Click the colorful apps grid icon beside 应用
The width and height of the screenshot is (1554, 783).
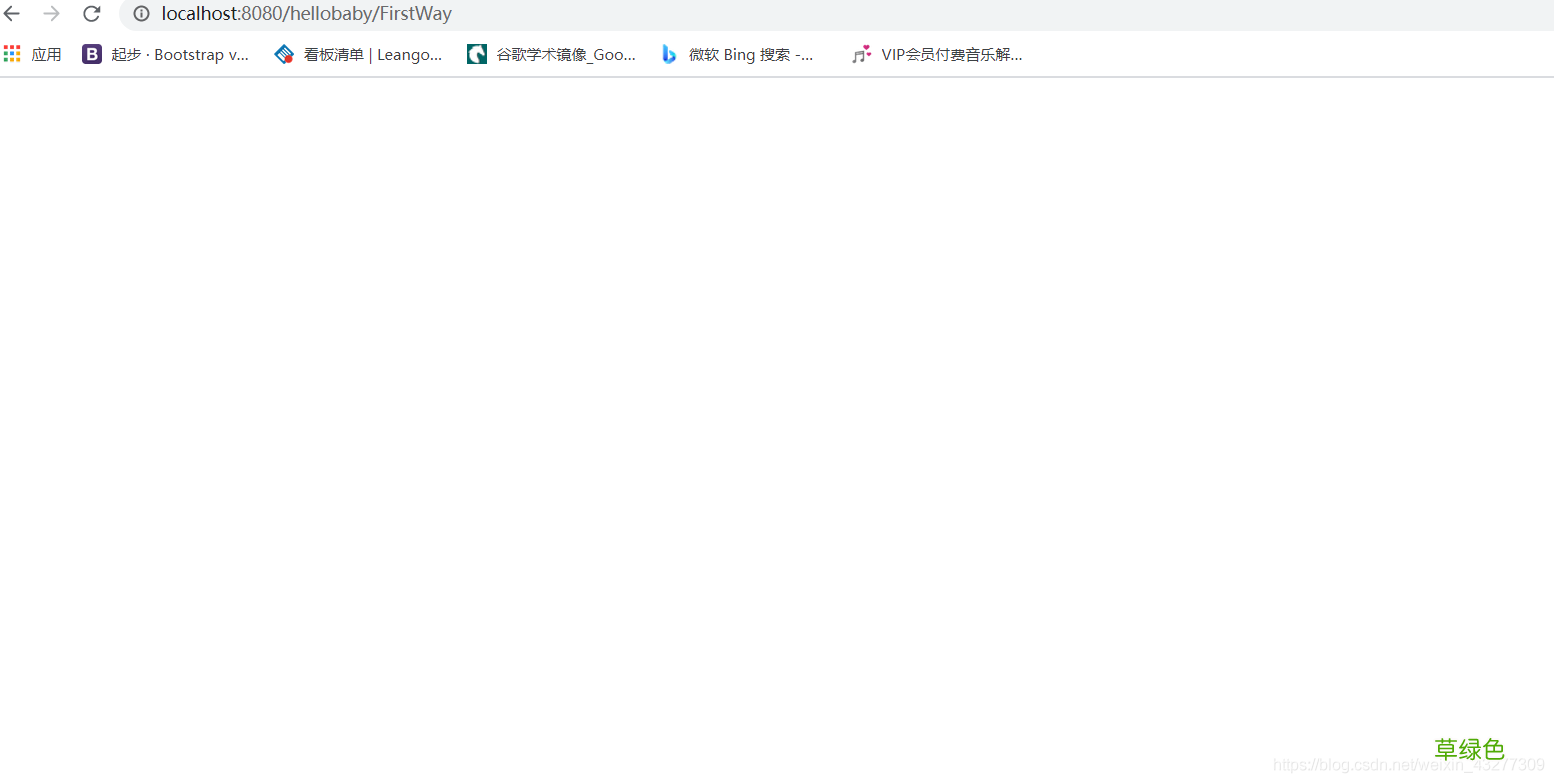11,53
